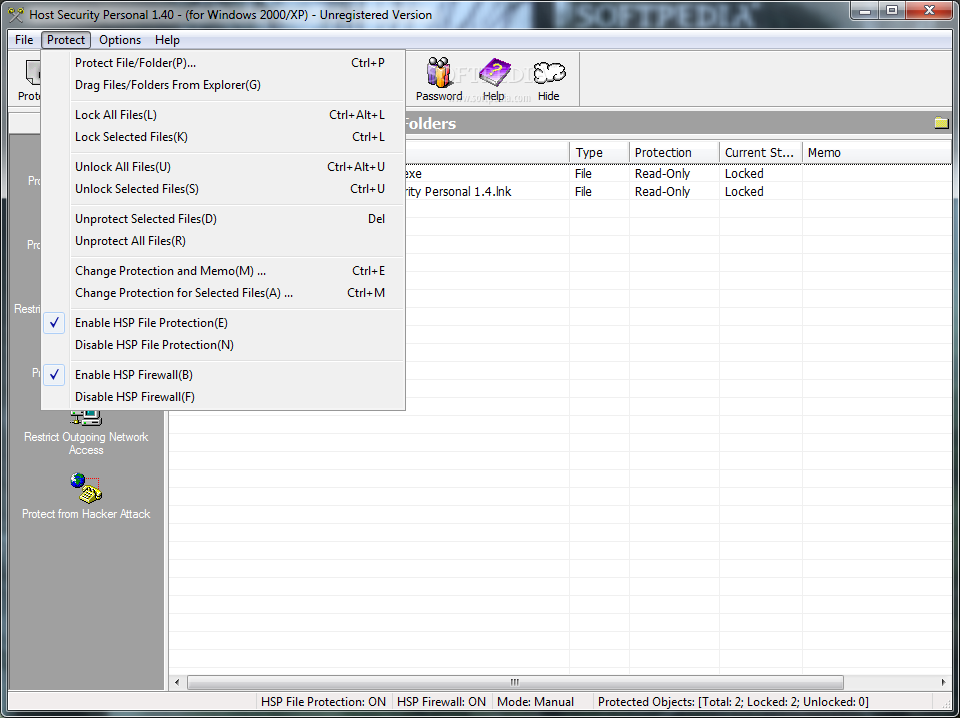Viewport: 960px width, 718px height.
Task: Open the File menu
Action: (24, 40)
